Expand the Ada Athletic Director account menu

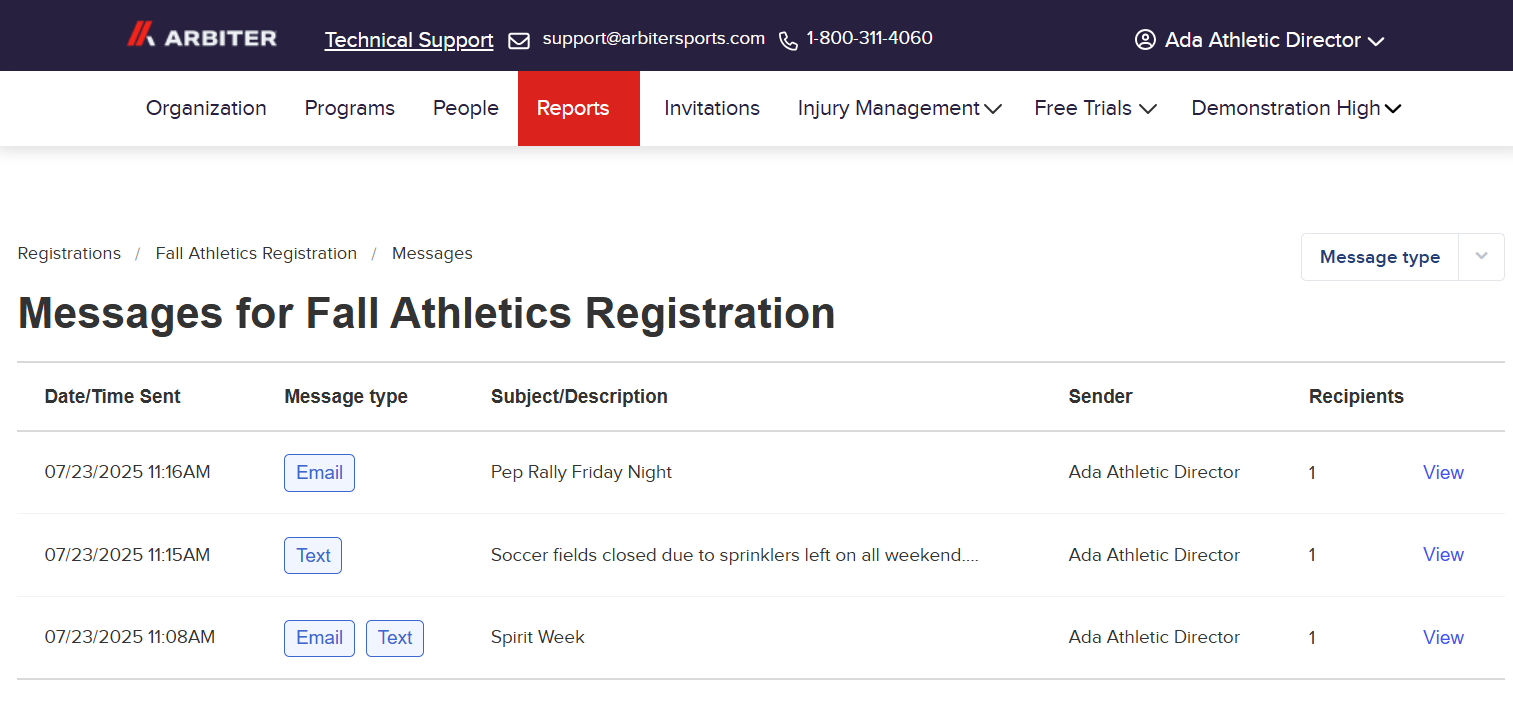pos(1260,40)
